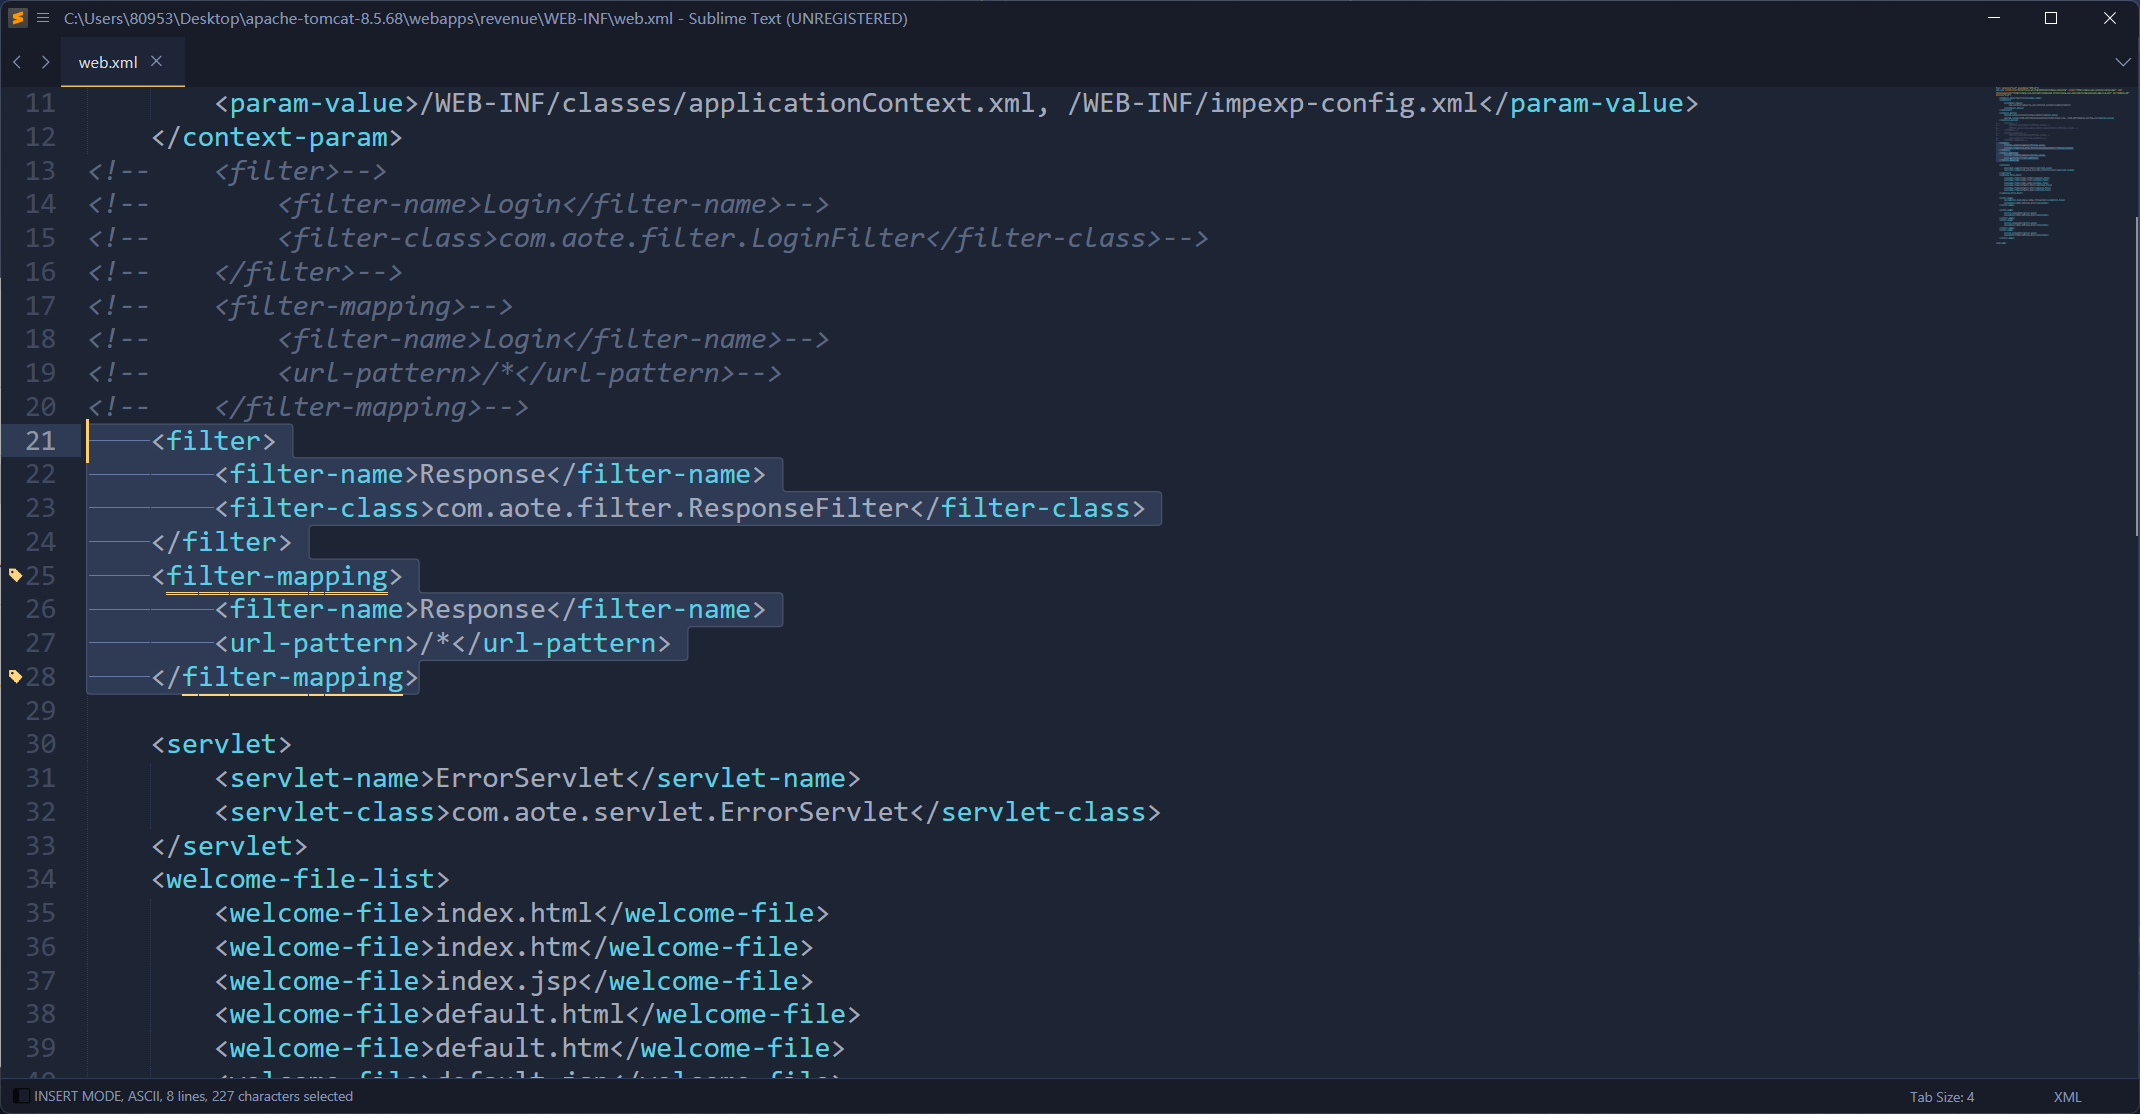Screen dimensions: 2140x1114
Task: Go to previous tab with left arrow
Action: point(17,62)
